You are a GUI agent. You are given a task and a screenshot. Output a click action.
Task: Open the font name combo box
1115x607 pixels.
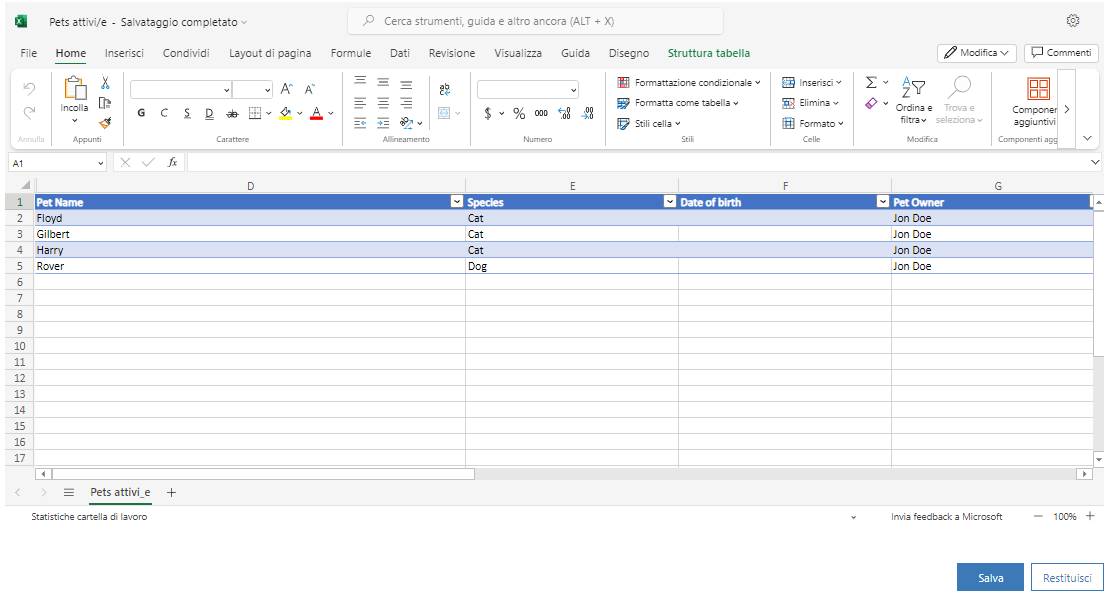181,90
